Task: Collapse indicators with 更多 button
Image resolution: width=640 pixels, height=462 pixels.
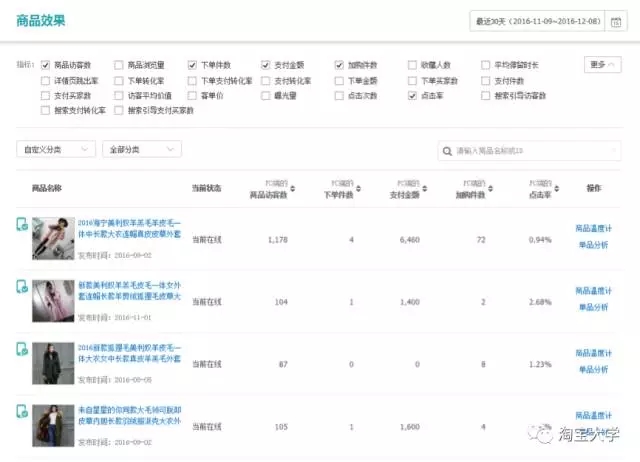Action: coord(602,64)
